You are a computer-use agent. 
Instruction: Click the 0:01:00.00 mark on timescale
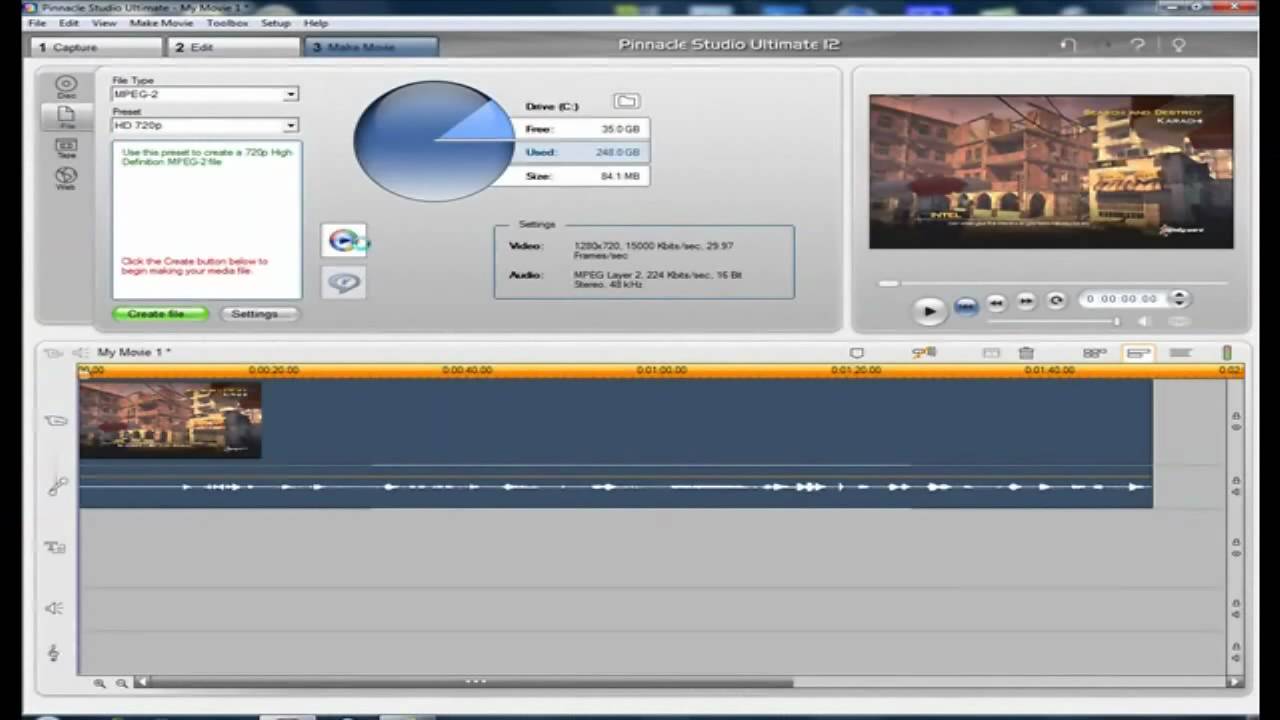pos(661,370)
